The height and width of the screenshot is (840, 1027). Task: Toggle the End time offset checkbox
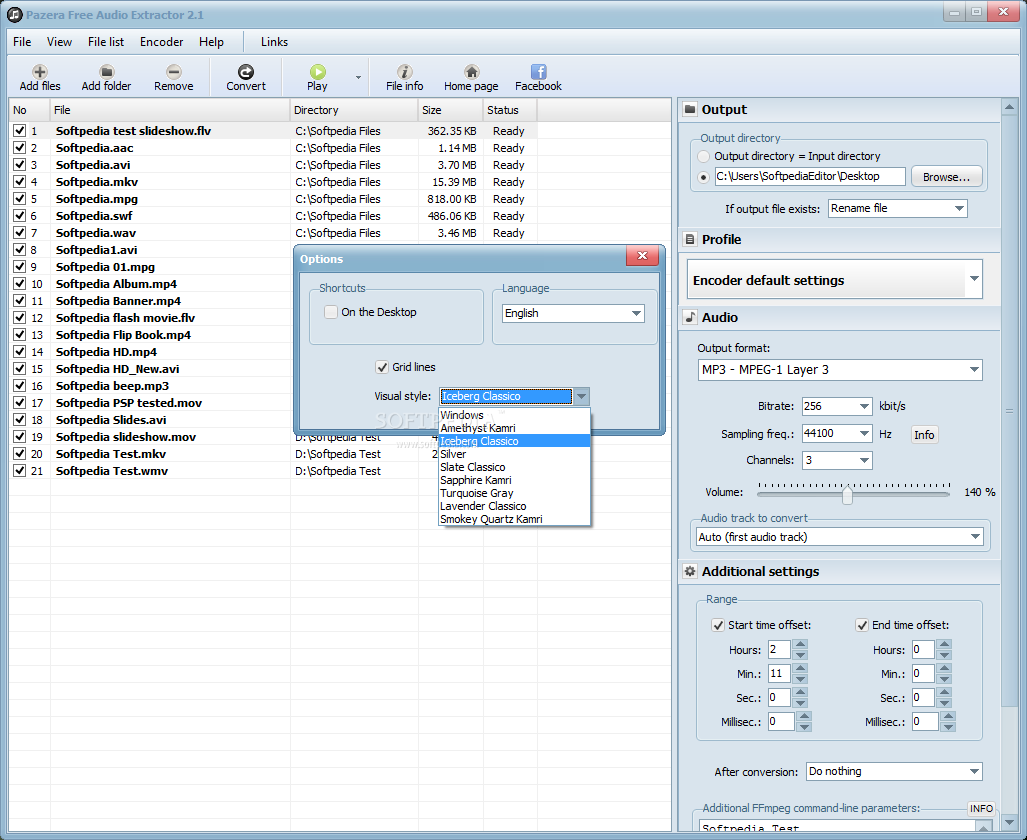[862, 625]
